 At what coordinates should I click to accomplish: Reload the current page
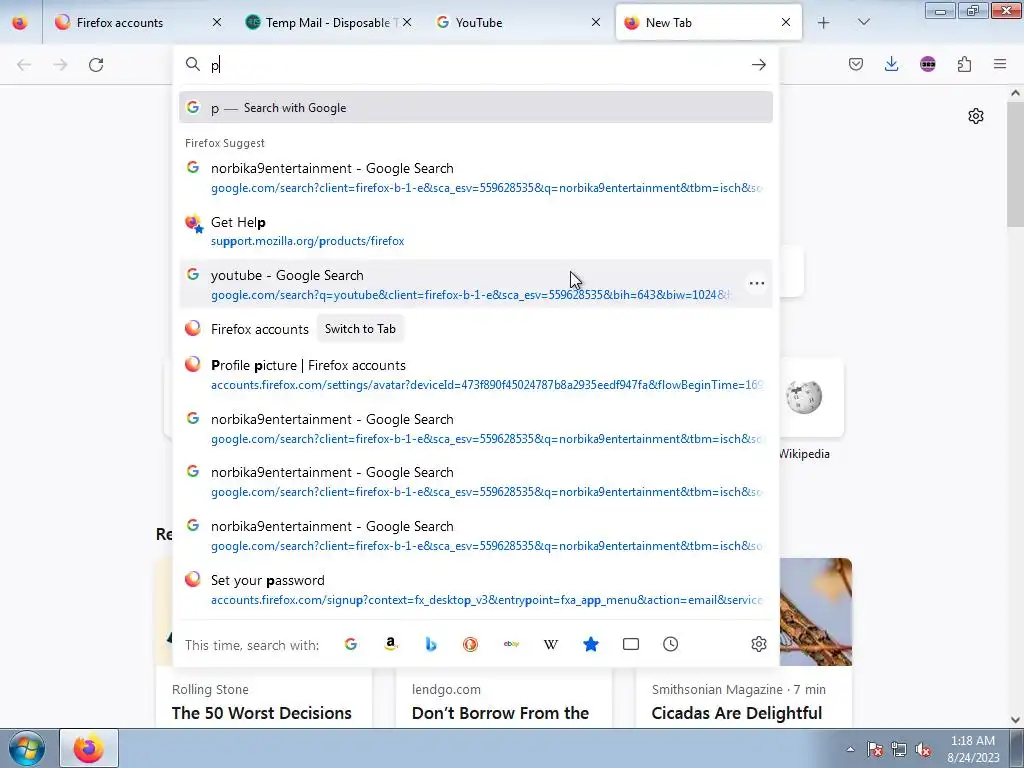click(96, 65)
